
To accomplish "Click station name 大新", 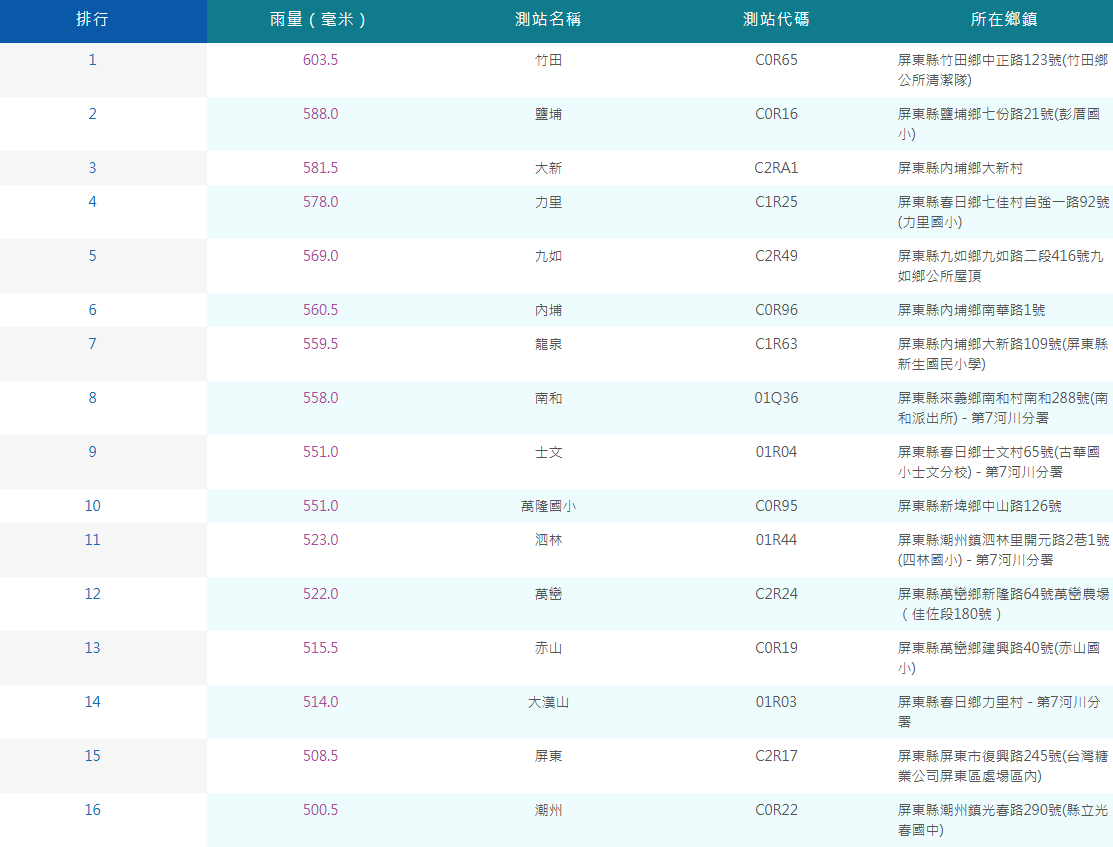I will click(x=548, y=168).
